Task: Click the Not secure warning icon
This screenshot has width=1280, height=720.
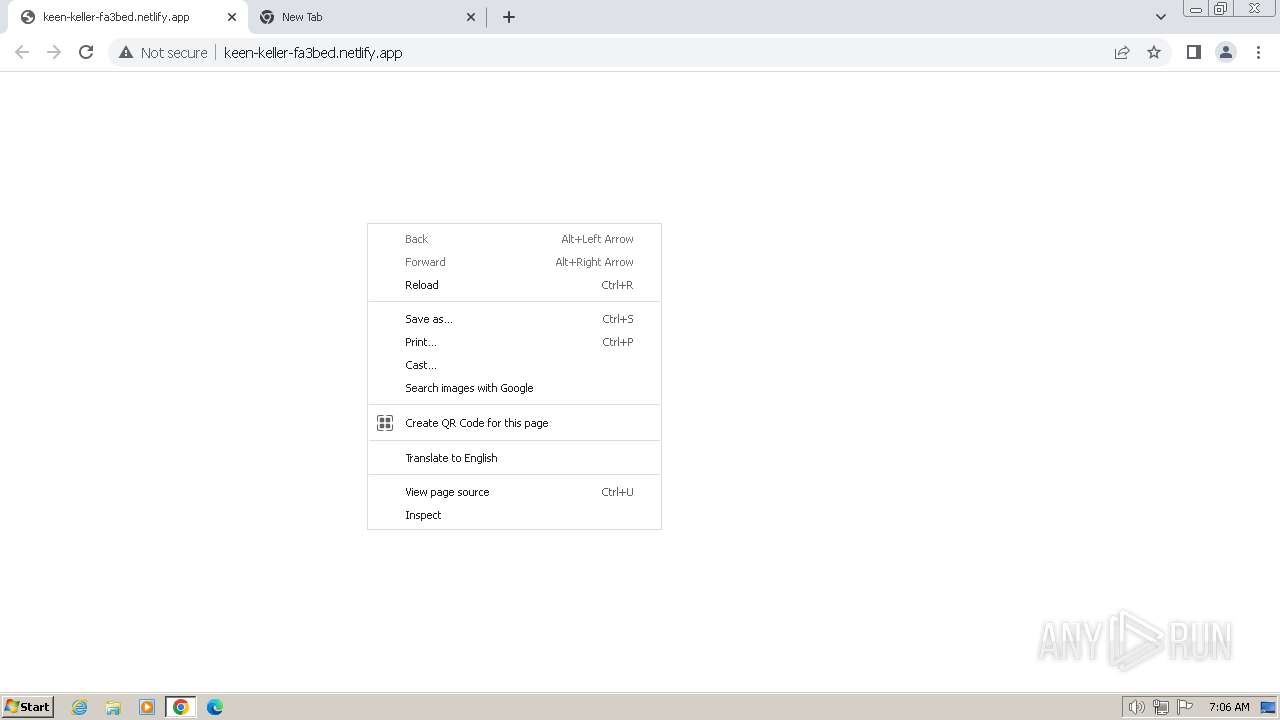Action: [x=126, y=52]
